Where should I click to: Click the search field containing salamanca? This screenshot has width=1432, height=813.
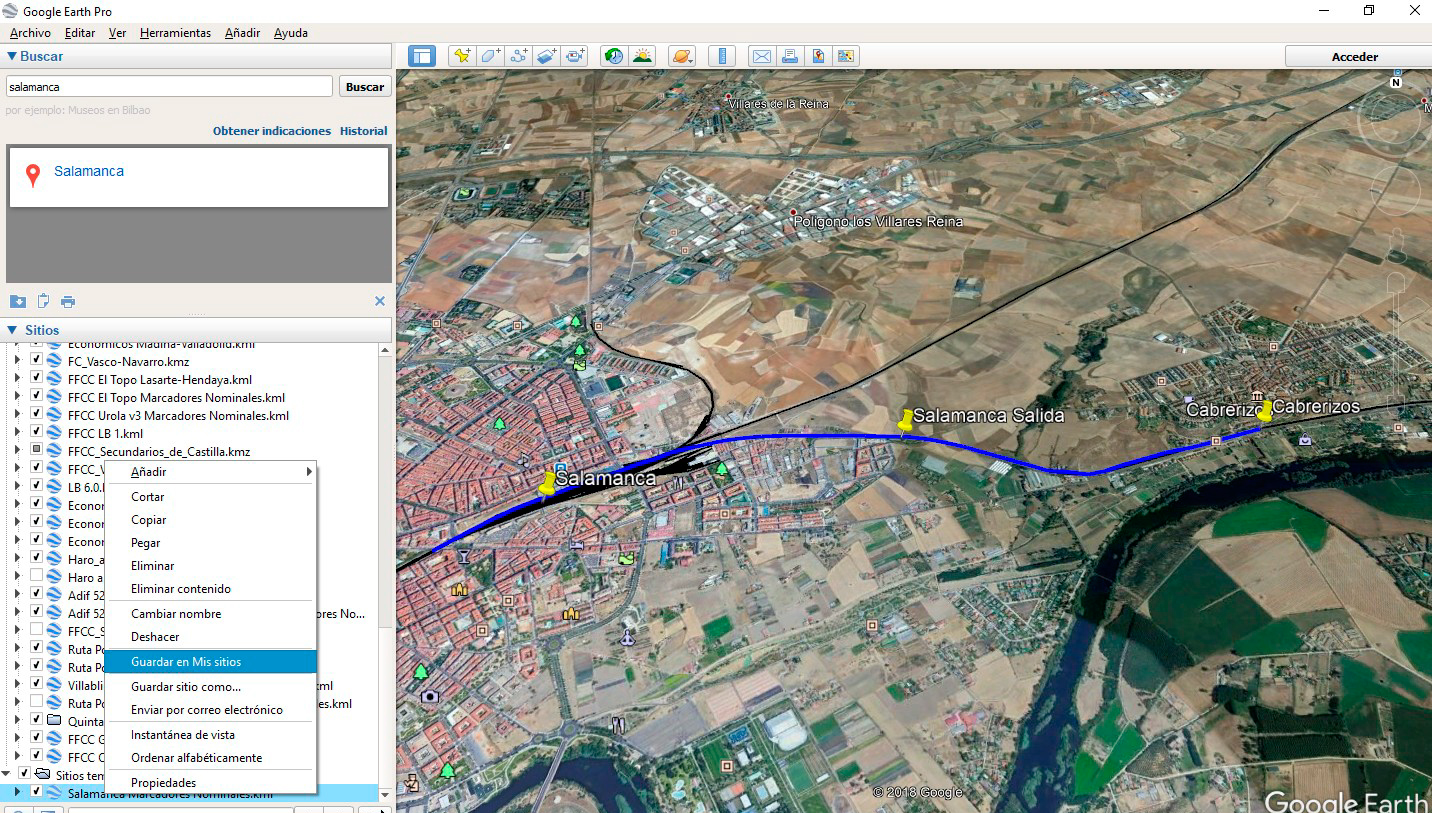click(x=169, y=87)
